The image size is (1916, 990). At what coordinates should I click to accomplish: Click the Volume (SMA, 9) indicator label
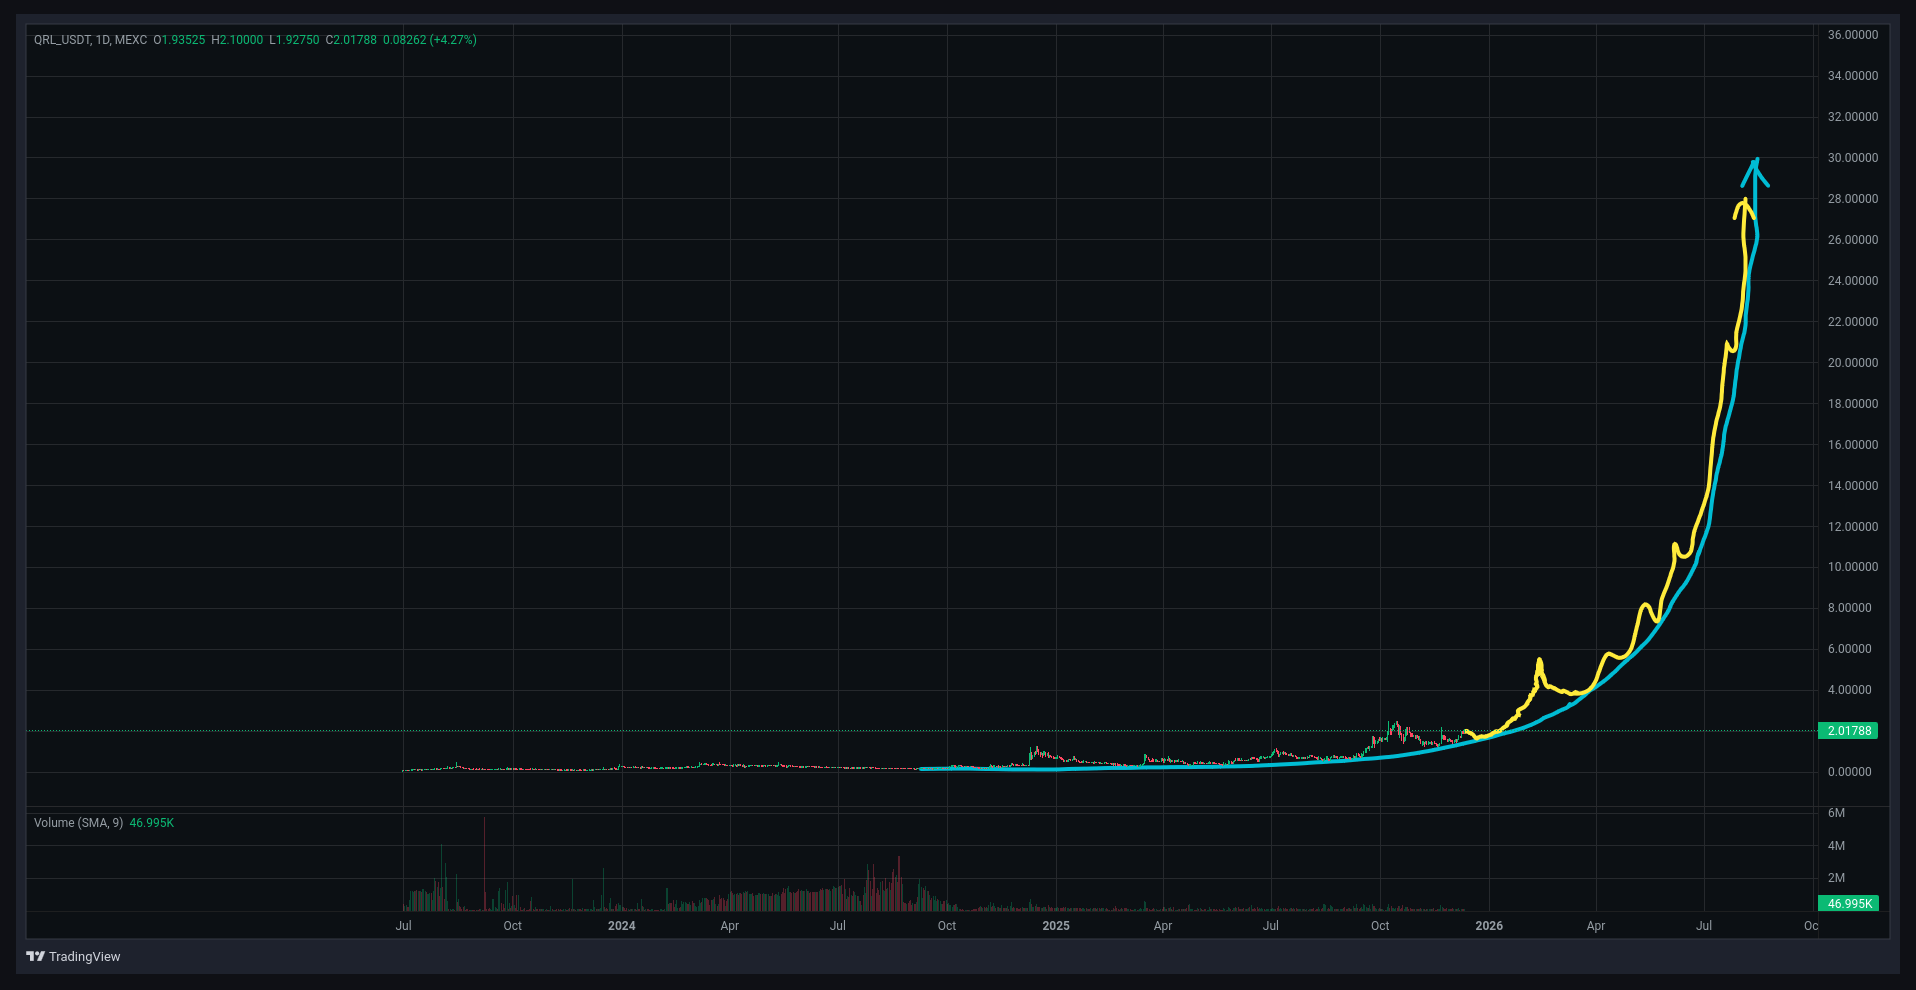(x=78, y=823)
